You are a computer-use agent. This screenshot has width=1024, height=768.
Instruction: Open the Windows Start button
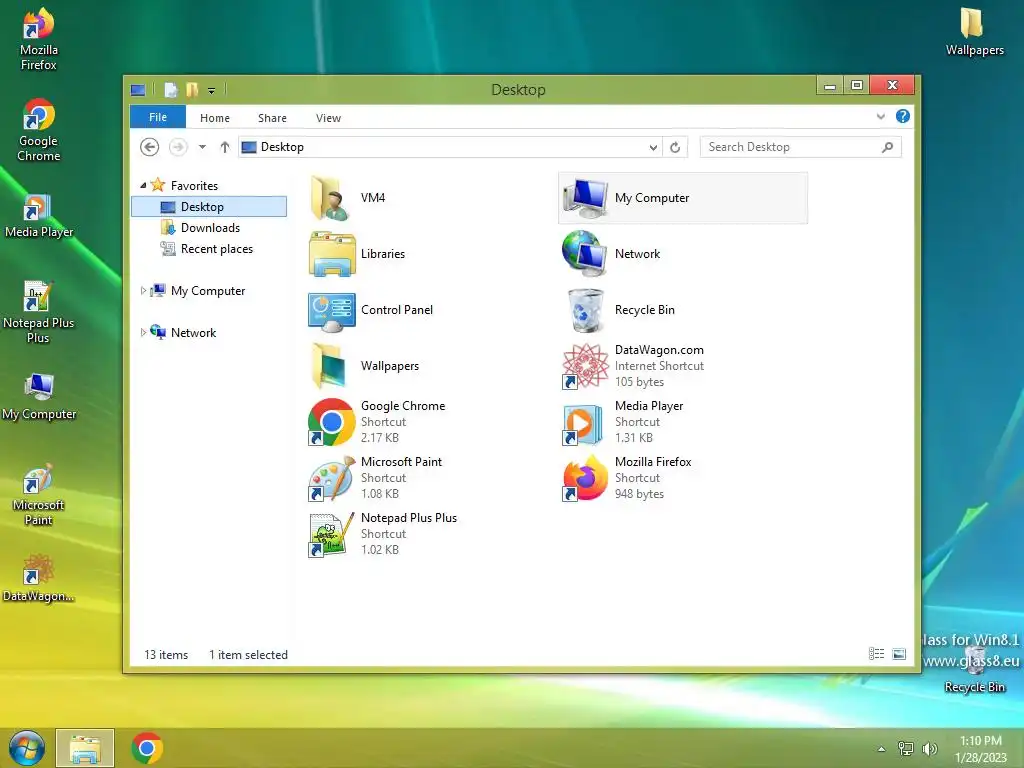(26, 748)
